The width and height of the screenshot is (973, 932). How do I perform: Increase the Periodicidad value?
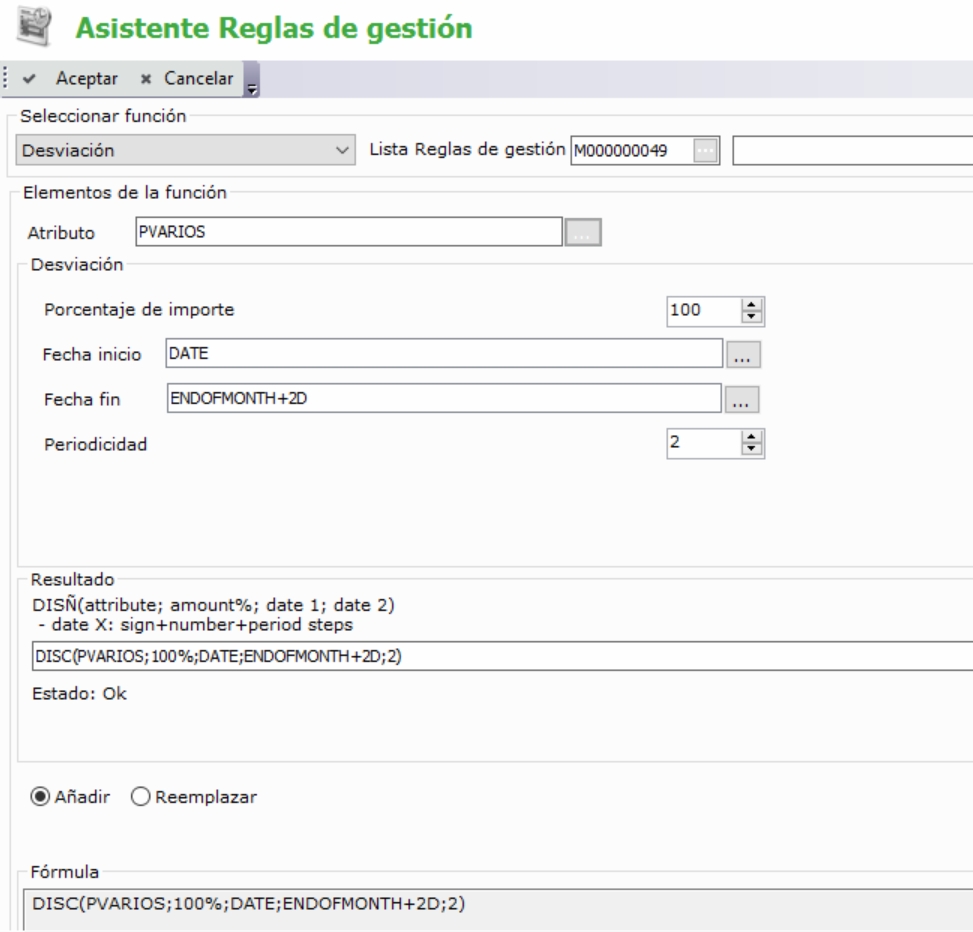point(750,437)
